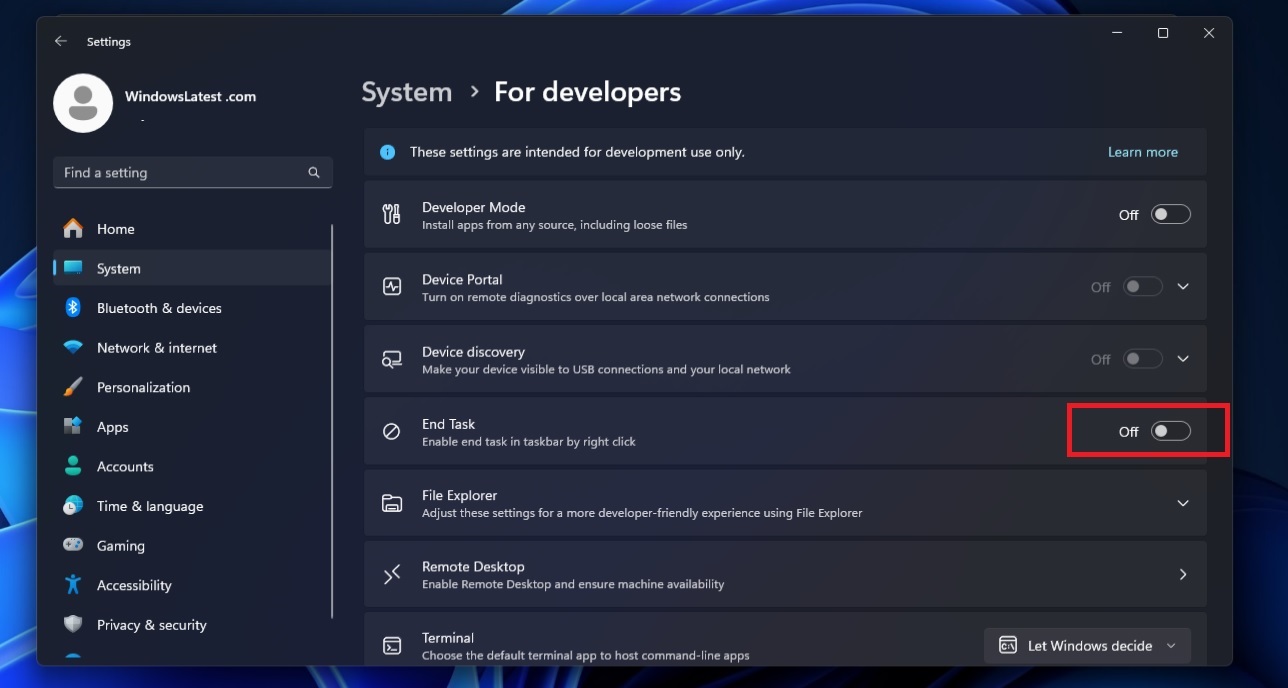Enable Developer Mode

[1170, 214]
